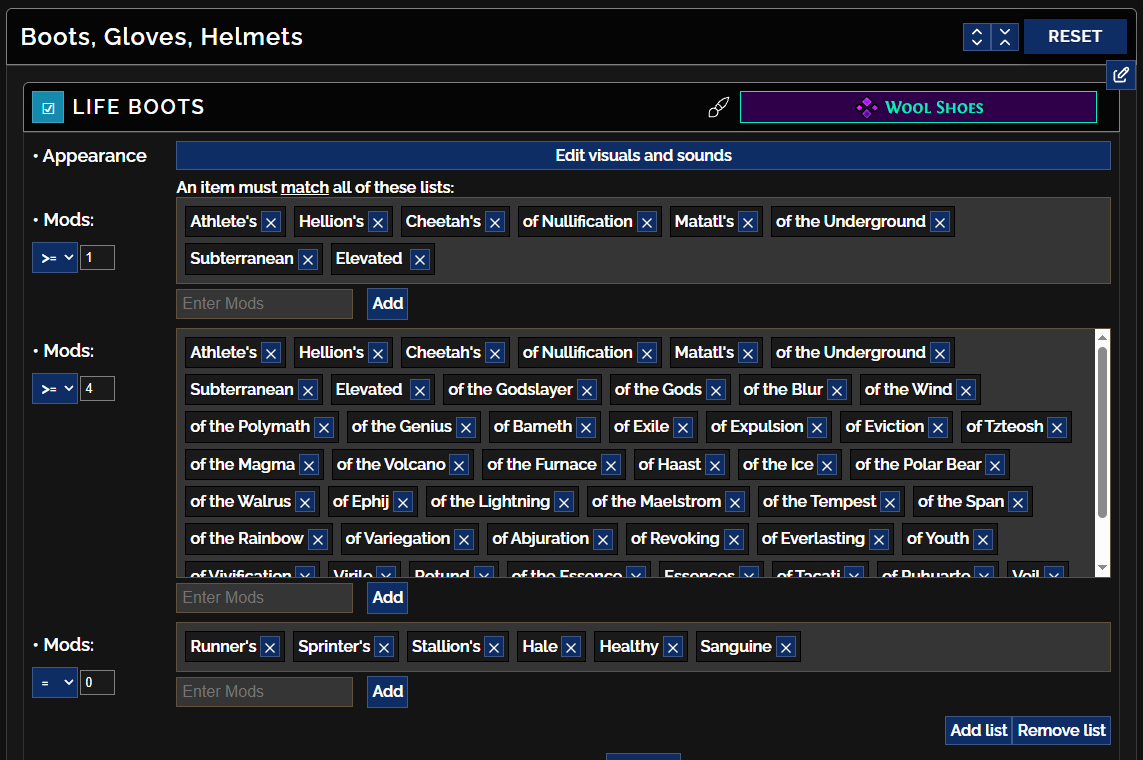Remove of the Polar Bear mod tag
This screenshot has width=1143, height=760.
tap(995, 465)
